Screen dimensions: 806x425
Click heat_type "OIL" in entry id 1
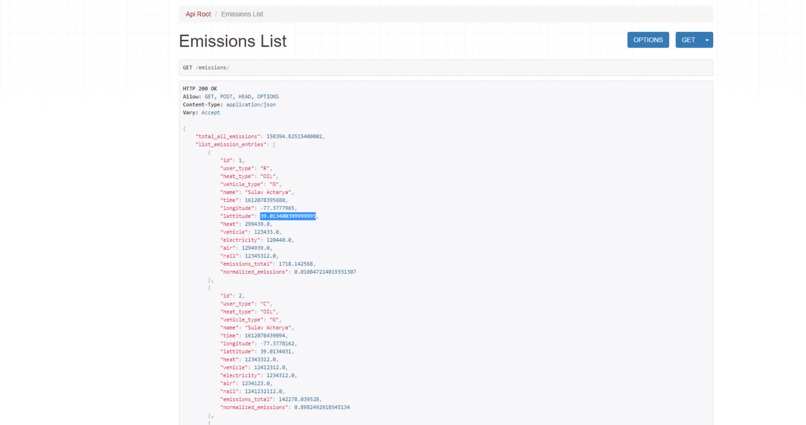(x=249, y=176)
